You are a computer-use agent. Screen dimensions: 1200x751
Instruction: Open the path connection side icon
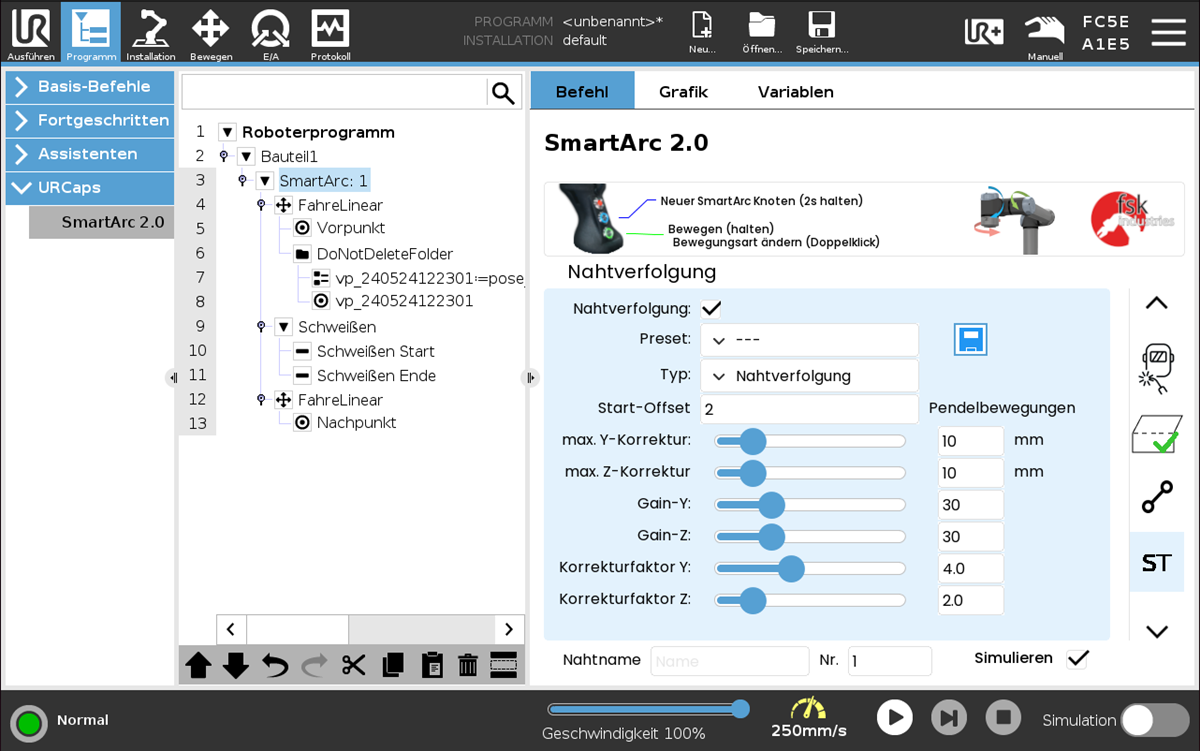pos(1157,498)
